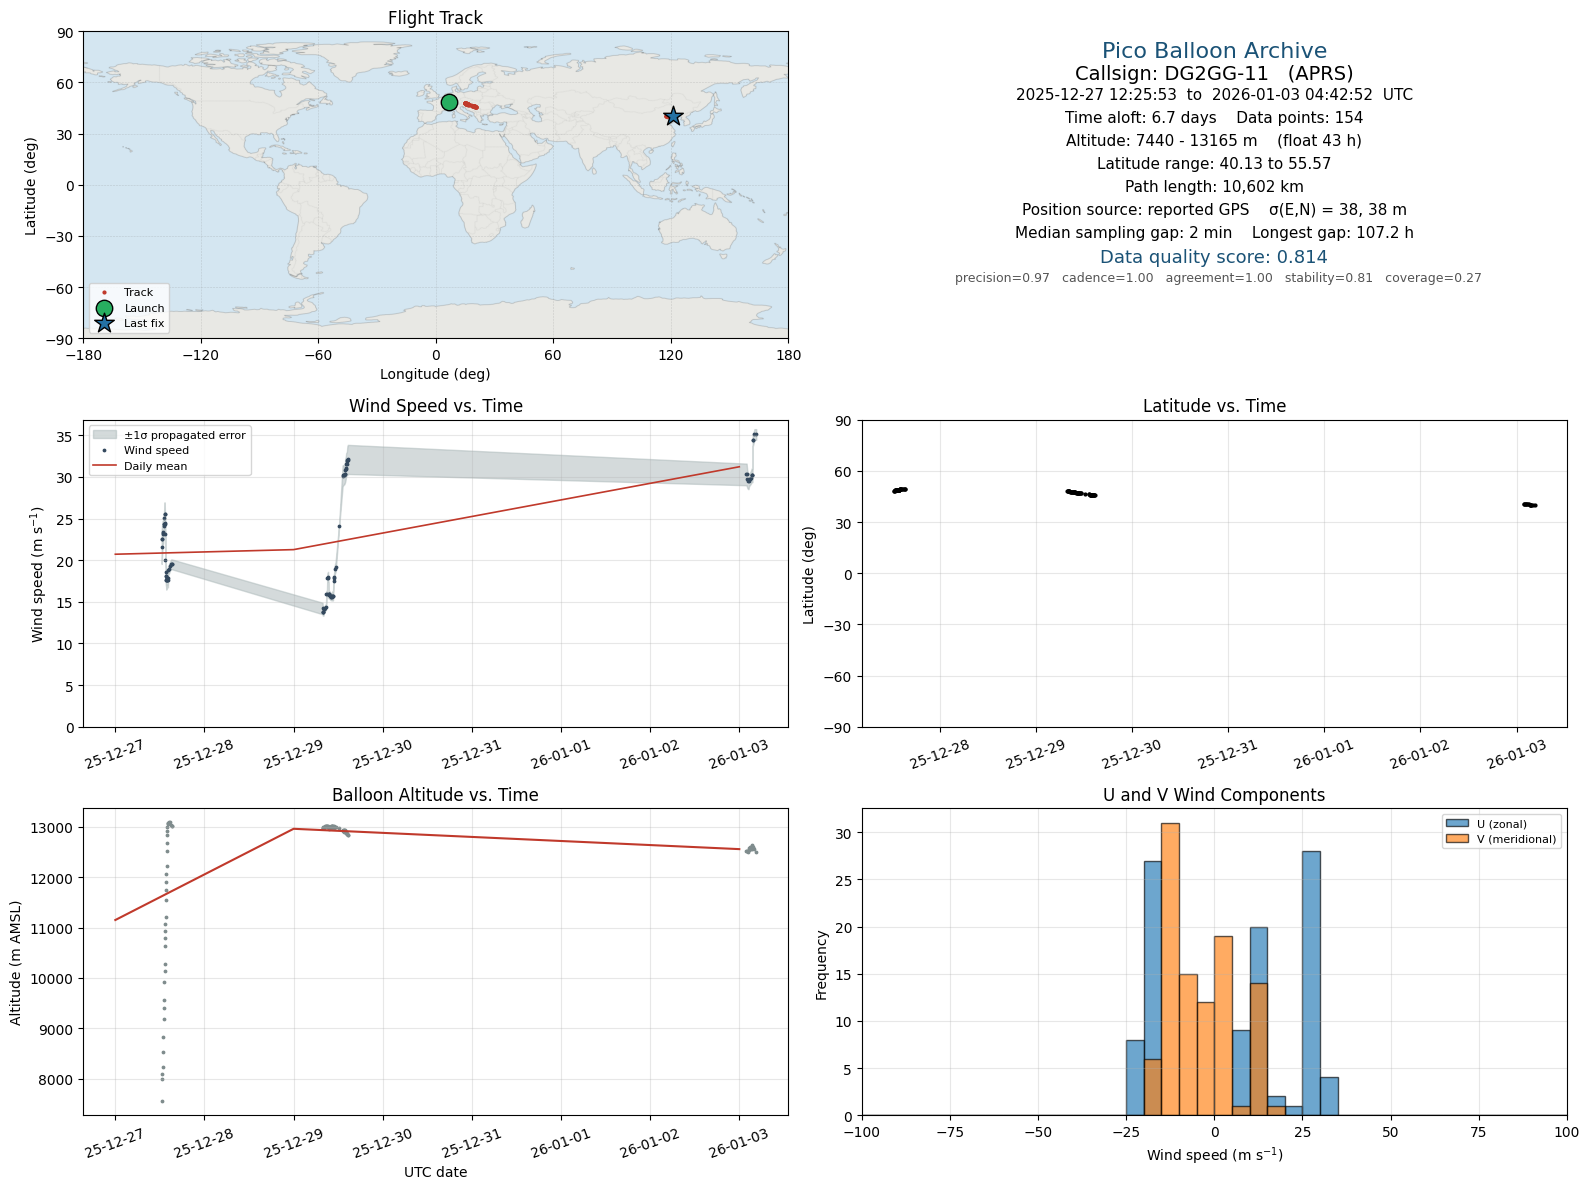Click the red Daily mean line sample in the legend
The height and width of the screenshot is (1189, 1589).
pos(104,466)
